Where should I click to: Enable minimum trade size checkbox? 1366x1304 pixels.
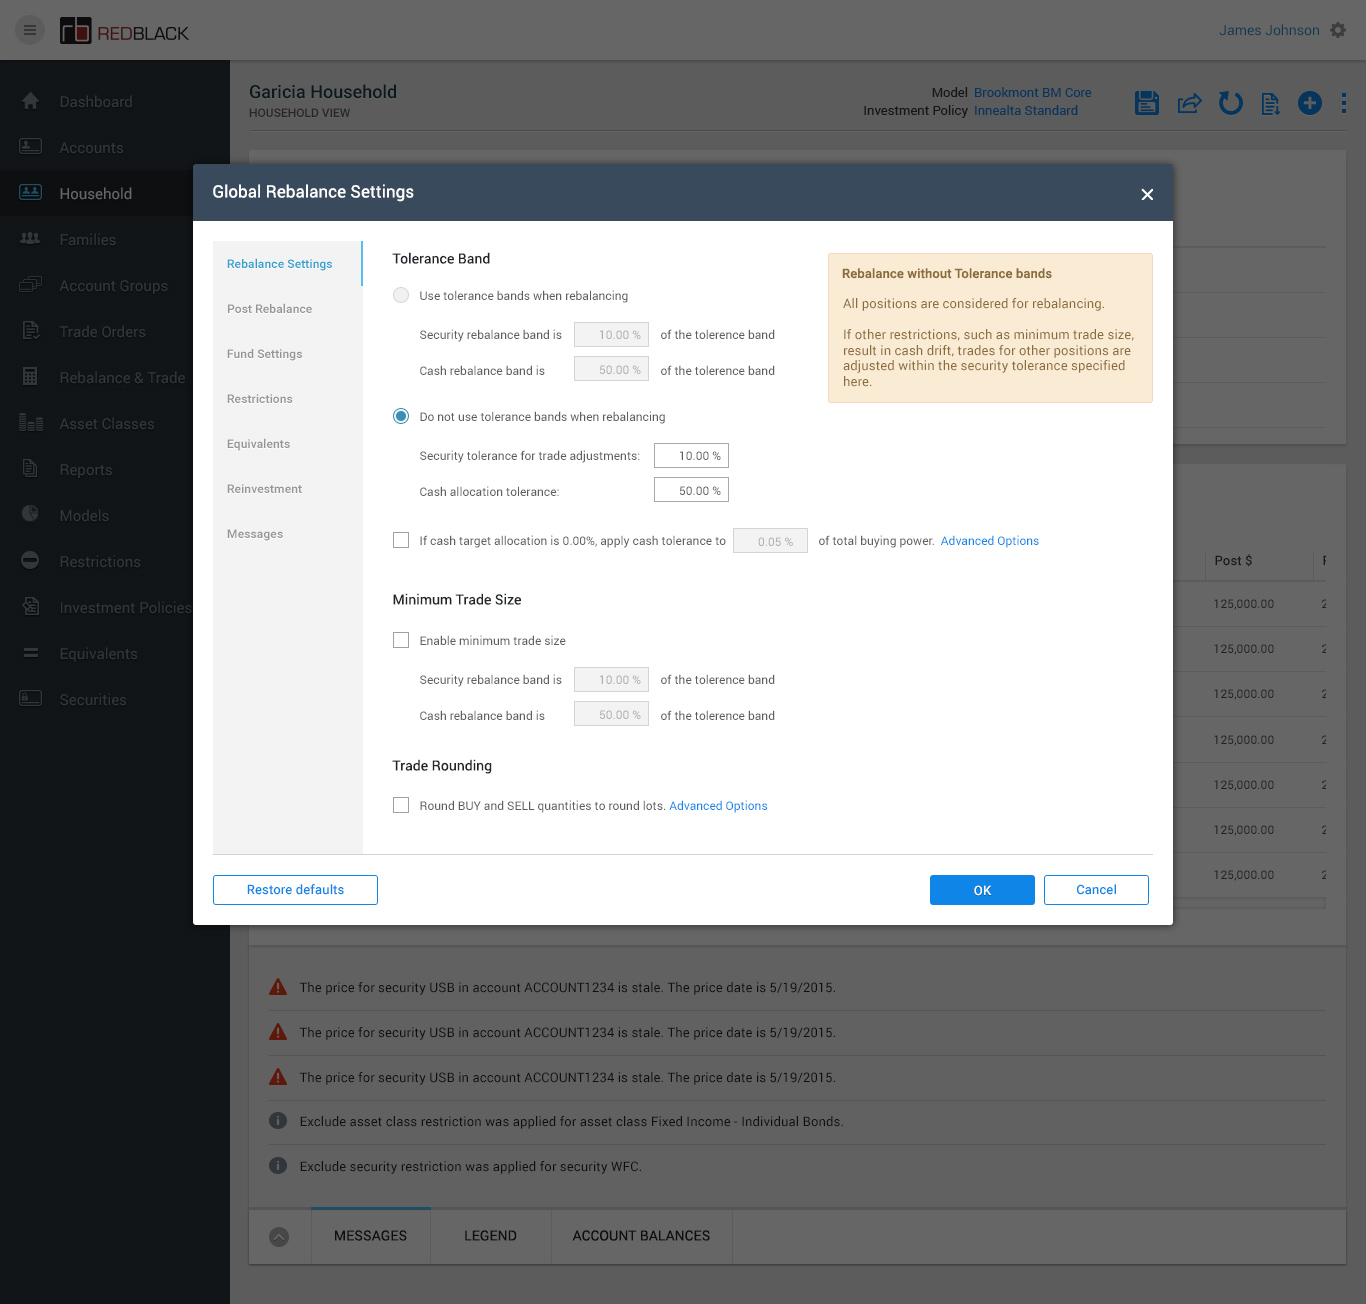click(401, 640)
